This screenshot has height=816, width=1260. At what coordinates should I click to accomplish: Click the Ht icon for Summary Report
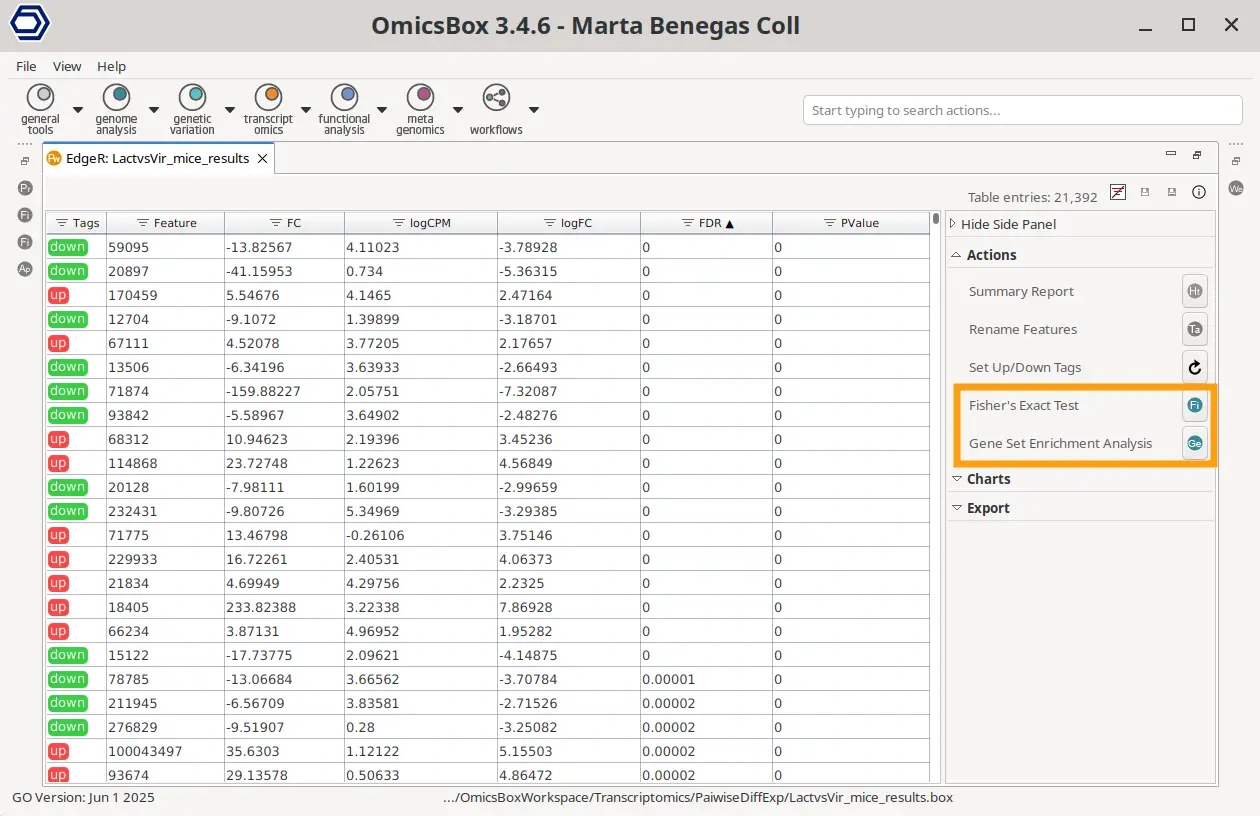[1195, 291]
